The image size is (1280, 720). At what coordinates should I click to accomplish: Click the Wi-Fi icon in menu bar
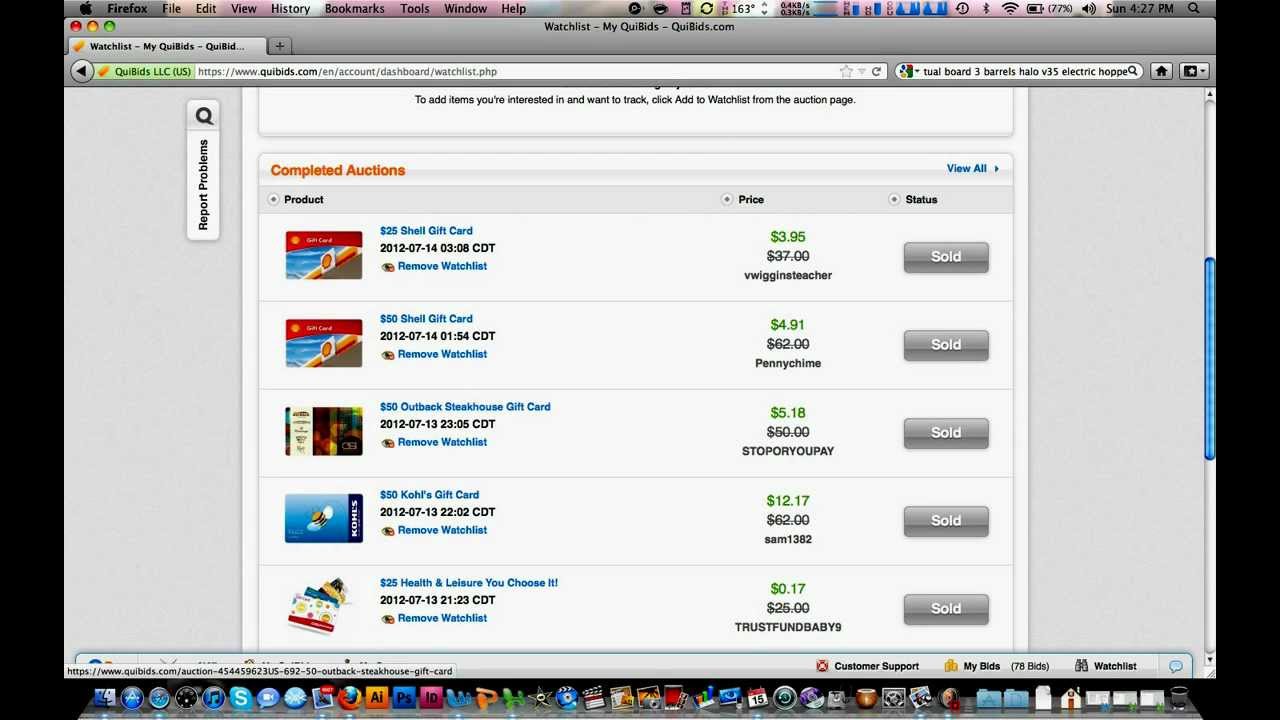(1010, 8)
